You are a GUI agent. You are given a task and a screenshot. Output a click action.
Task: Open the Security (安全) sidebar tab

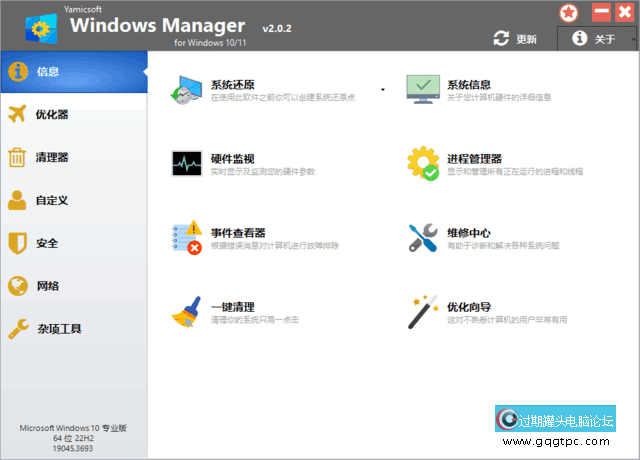pos(73,243)
